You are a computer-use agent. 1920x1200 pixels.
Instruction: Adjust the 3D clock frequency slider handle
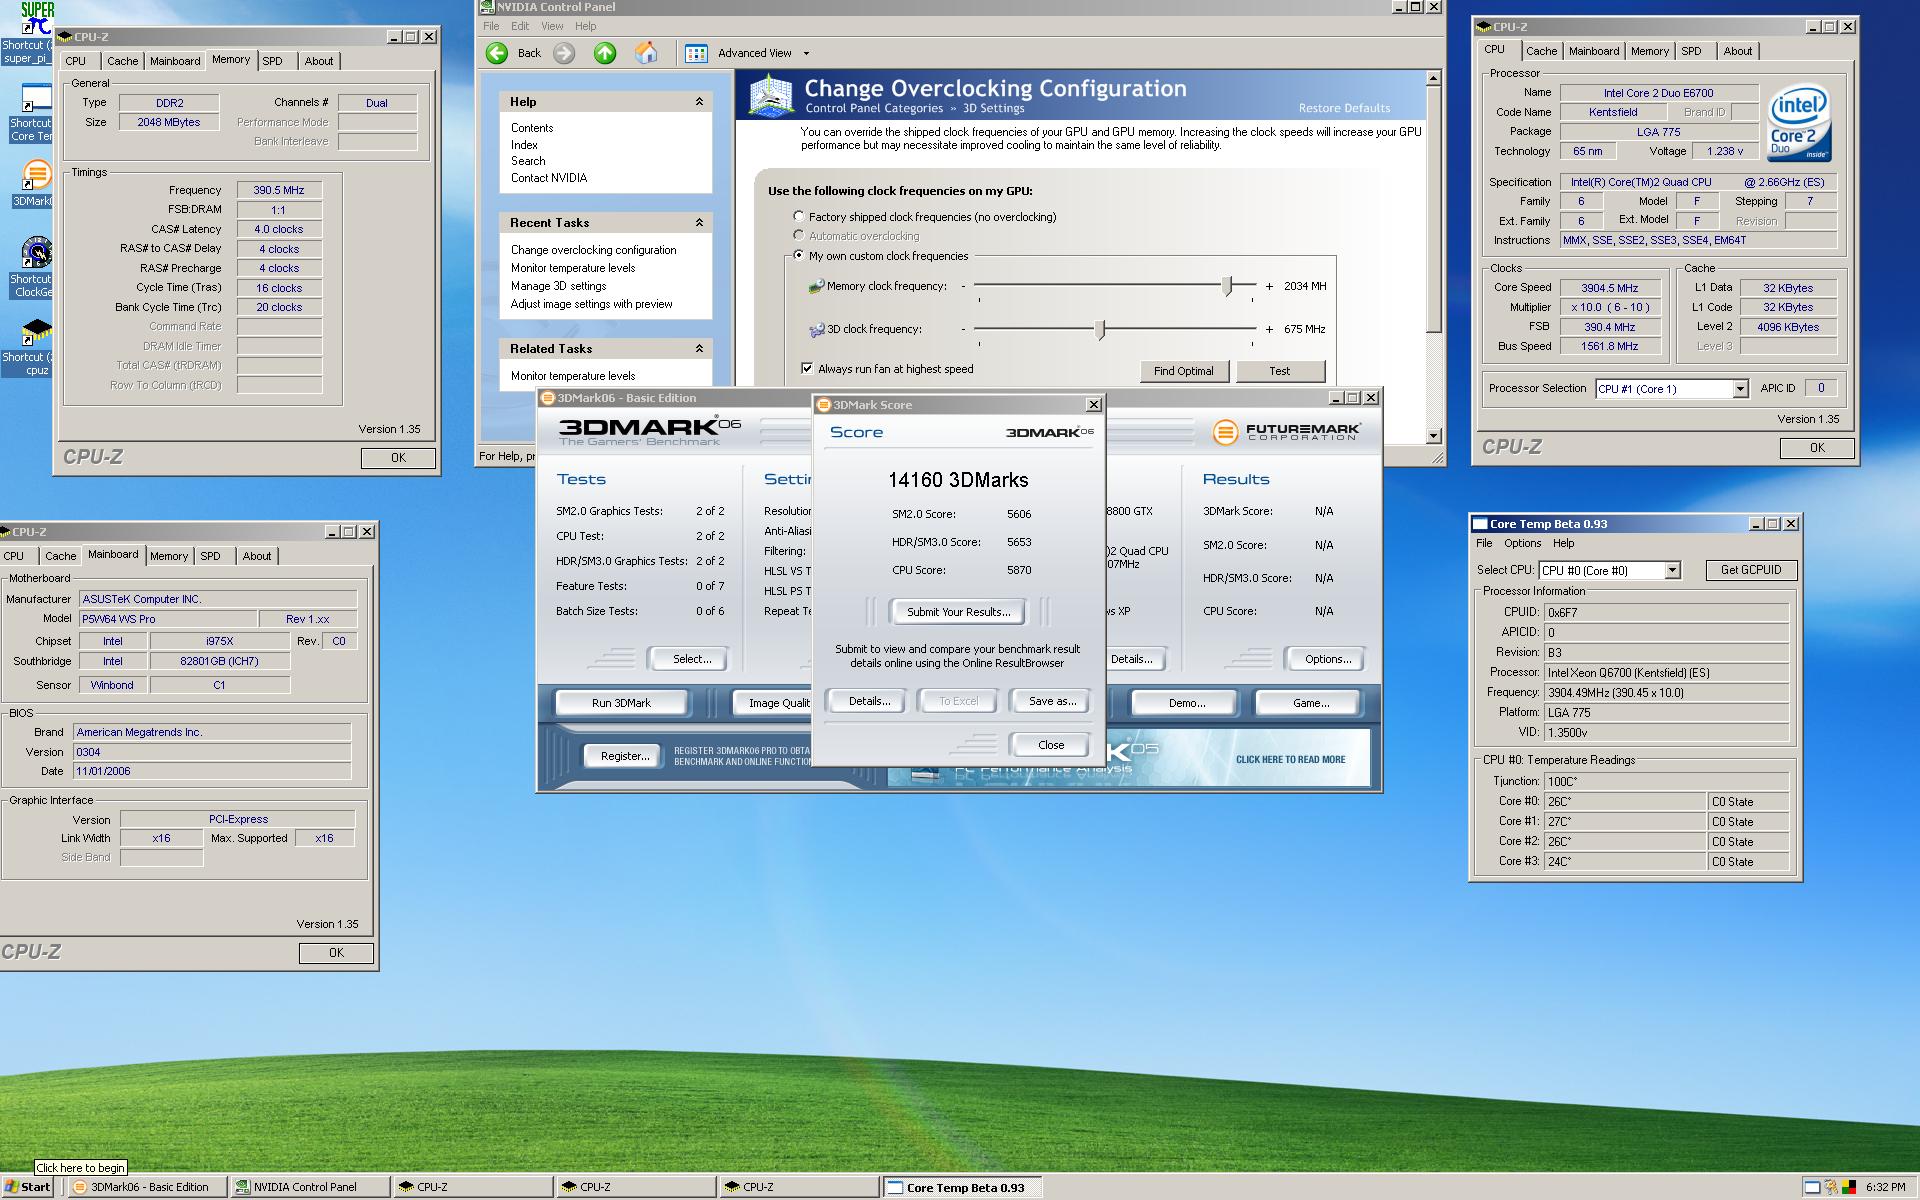tap(1100, 329)
